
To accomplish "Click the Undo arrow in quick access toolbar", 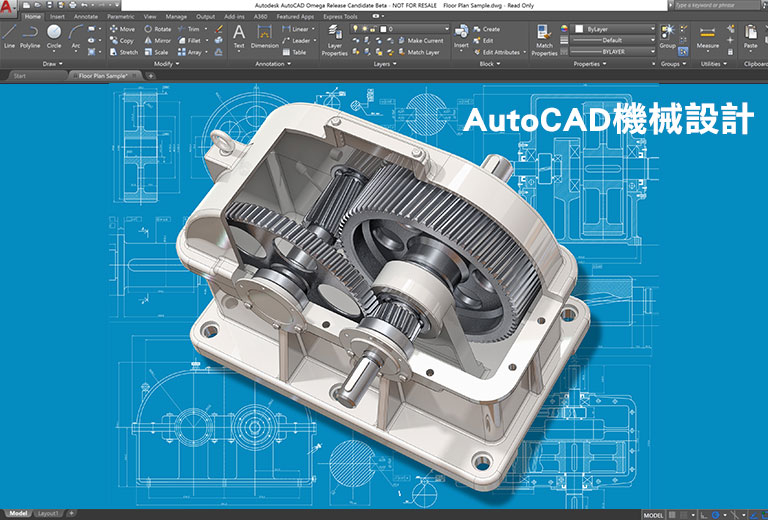I will pyautogui.click(x=84, y=5).
